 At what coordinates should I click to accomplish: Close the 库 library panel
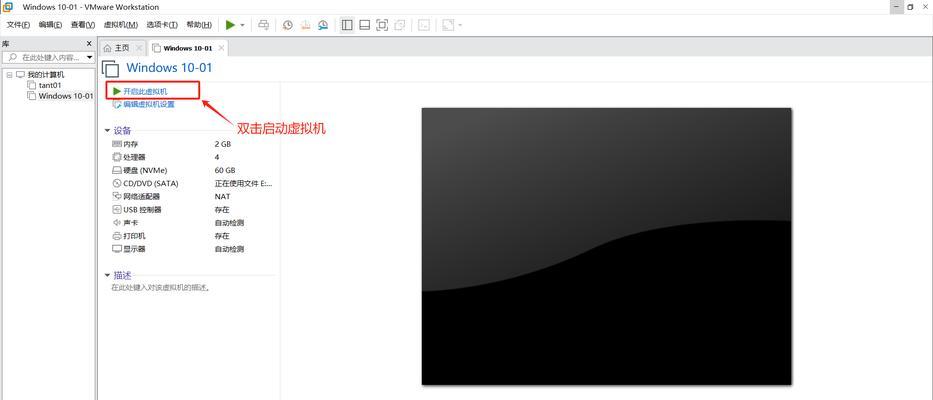[89, 43]
